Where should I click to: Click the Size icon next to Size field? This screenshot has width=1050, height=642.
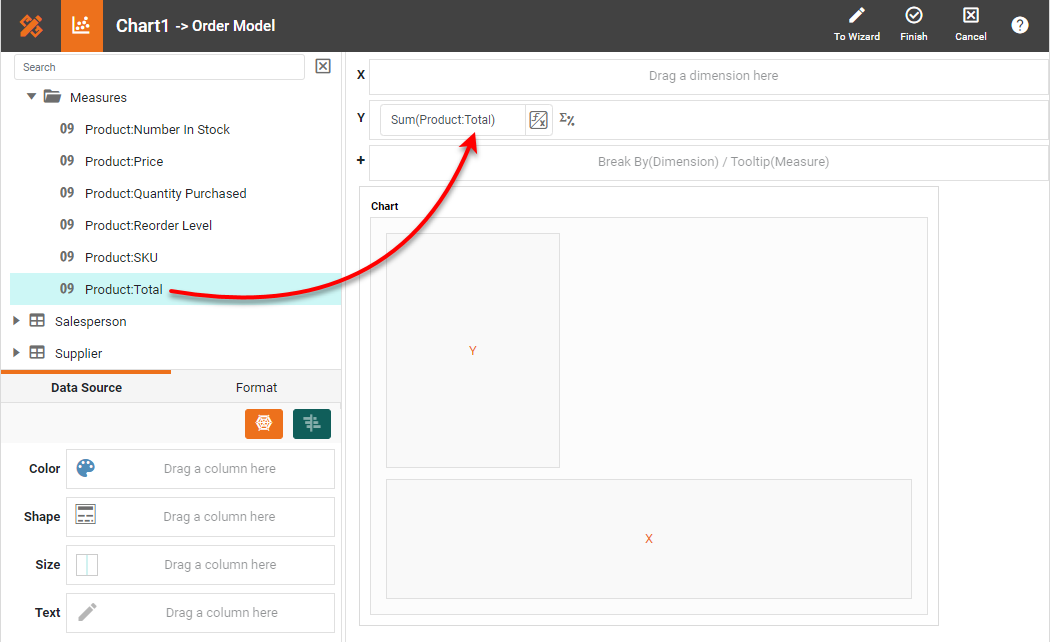pyautogui.click(x=86, y=564)
